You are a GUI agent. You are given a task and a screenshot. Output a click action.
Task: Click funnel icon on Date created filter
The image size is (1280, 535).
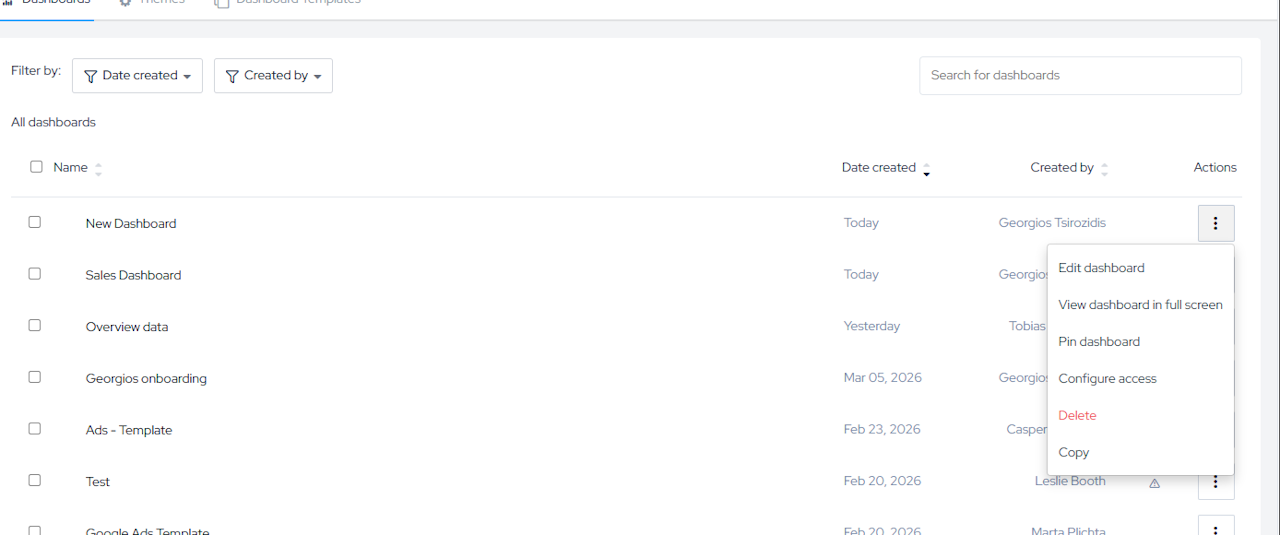point(91,76)
